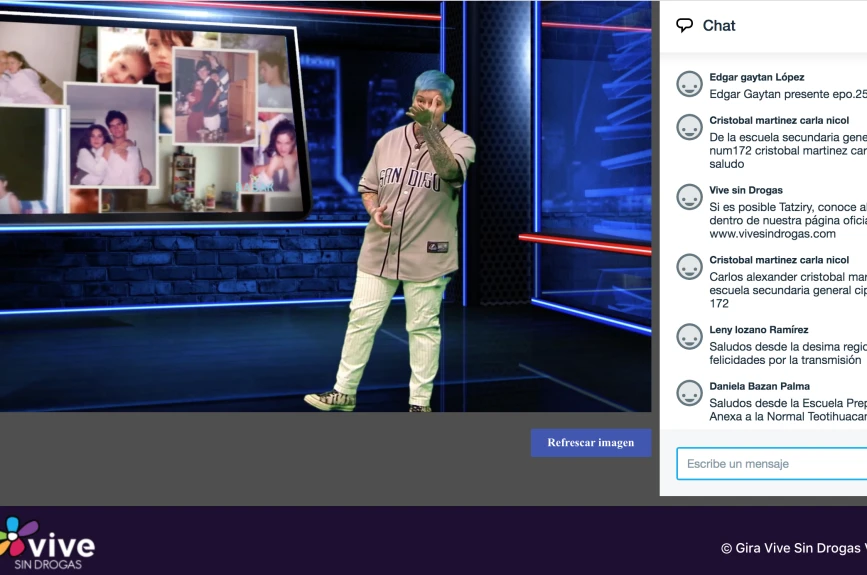Viewport: 867px width, 575px height.
Task: Click the Chat panel heading
Action: (x=719, y=26)
